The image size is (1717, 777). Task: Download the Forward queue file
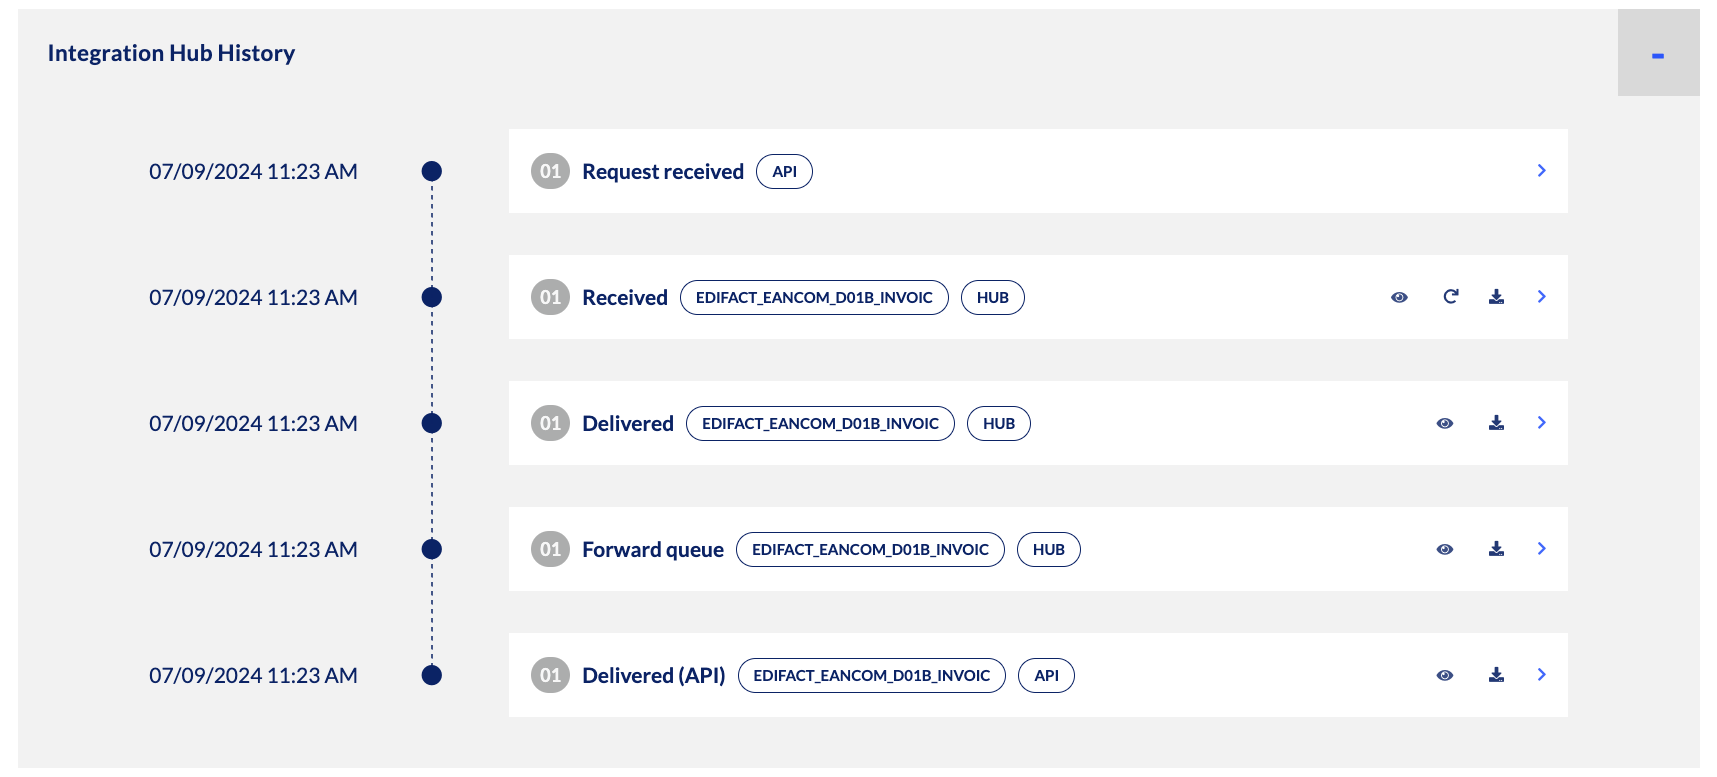pyautogui.click(x=1496, y=548)
